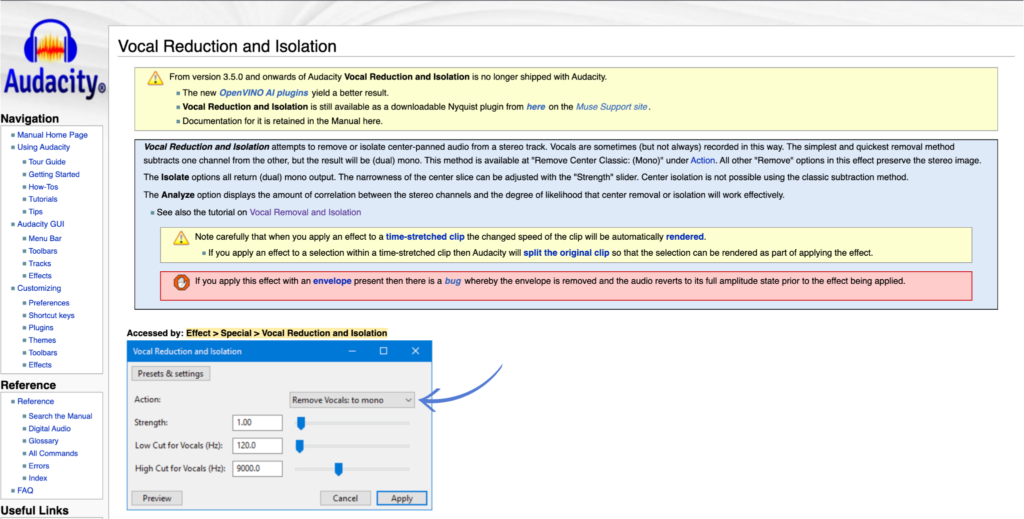Click the Preview button
This screenshot has width=1024, height=519.
click(x=157, y=498)
